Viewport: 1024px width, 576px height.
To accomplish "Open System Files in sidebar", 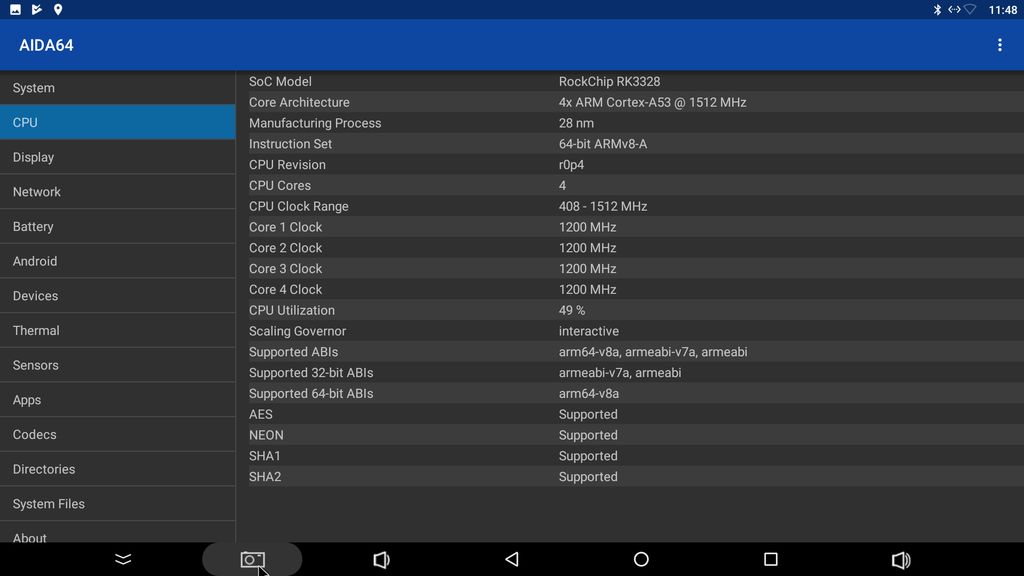I will 117,504.
